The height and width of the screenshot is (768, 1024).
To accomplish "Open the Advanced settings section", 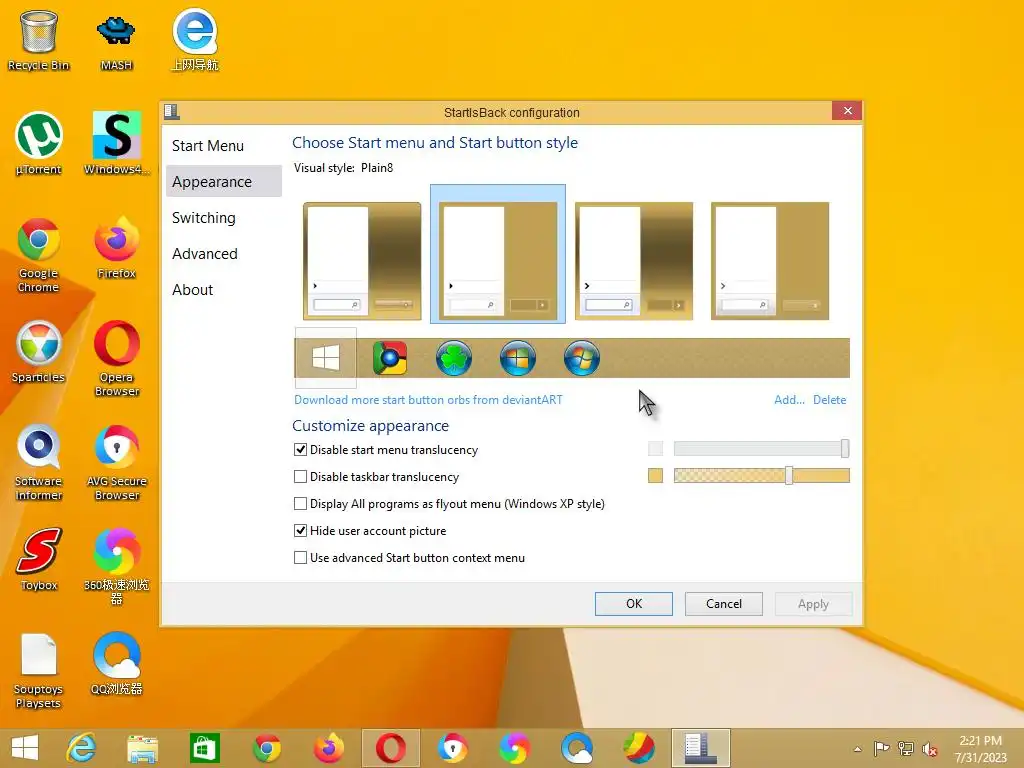I will pyautogui.click(x=224, y=253).
